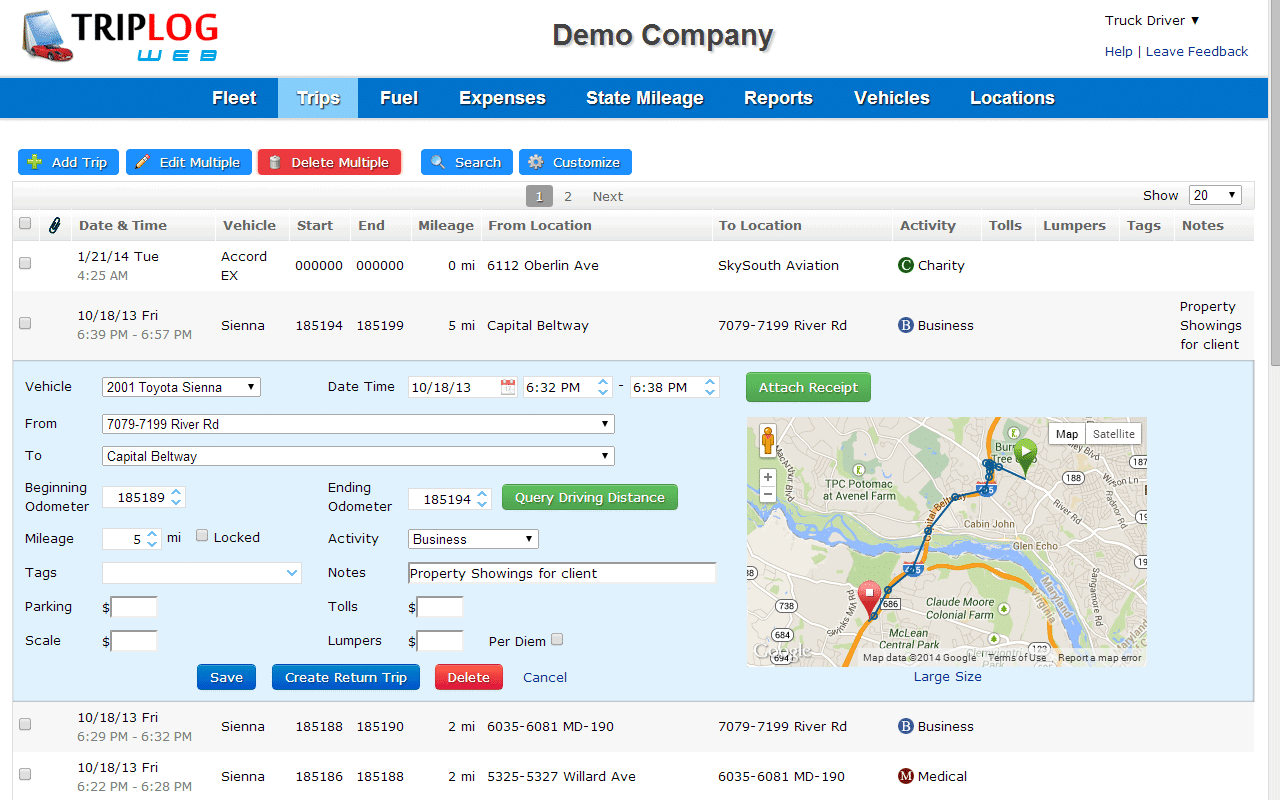Select the Edit Multiple pencil icon
The image size is (1280, 800).
coord(141,162)
